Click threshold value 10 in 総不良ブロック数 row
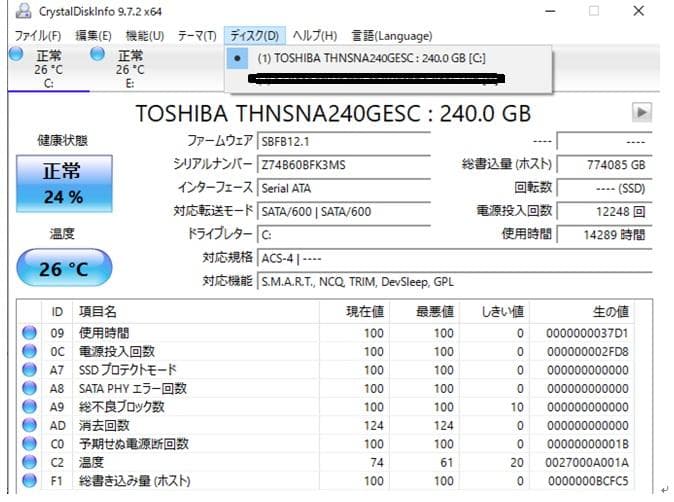The height and width of the screenshot is (502, 674). point(517,407)
